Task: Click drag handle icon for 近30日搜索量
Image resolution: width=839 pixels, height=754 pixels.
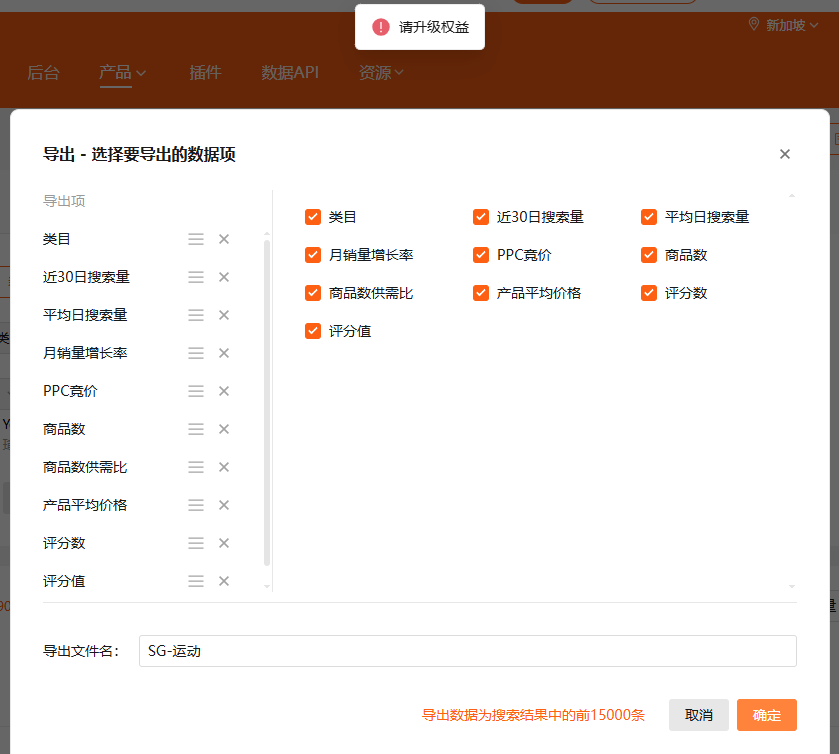Action: 196,277
